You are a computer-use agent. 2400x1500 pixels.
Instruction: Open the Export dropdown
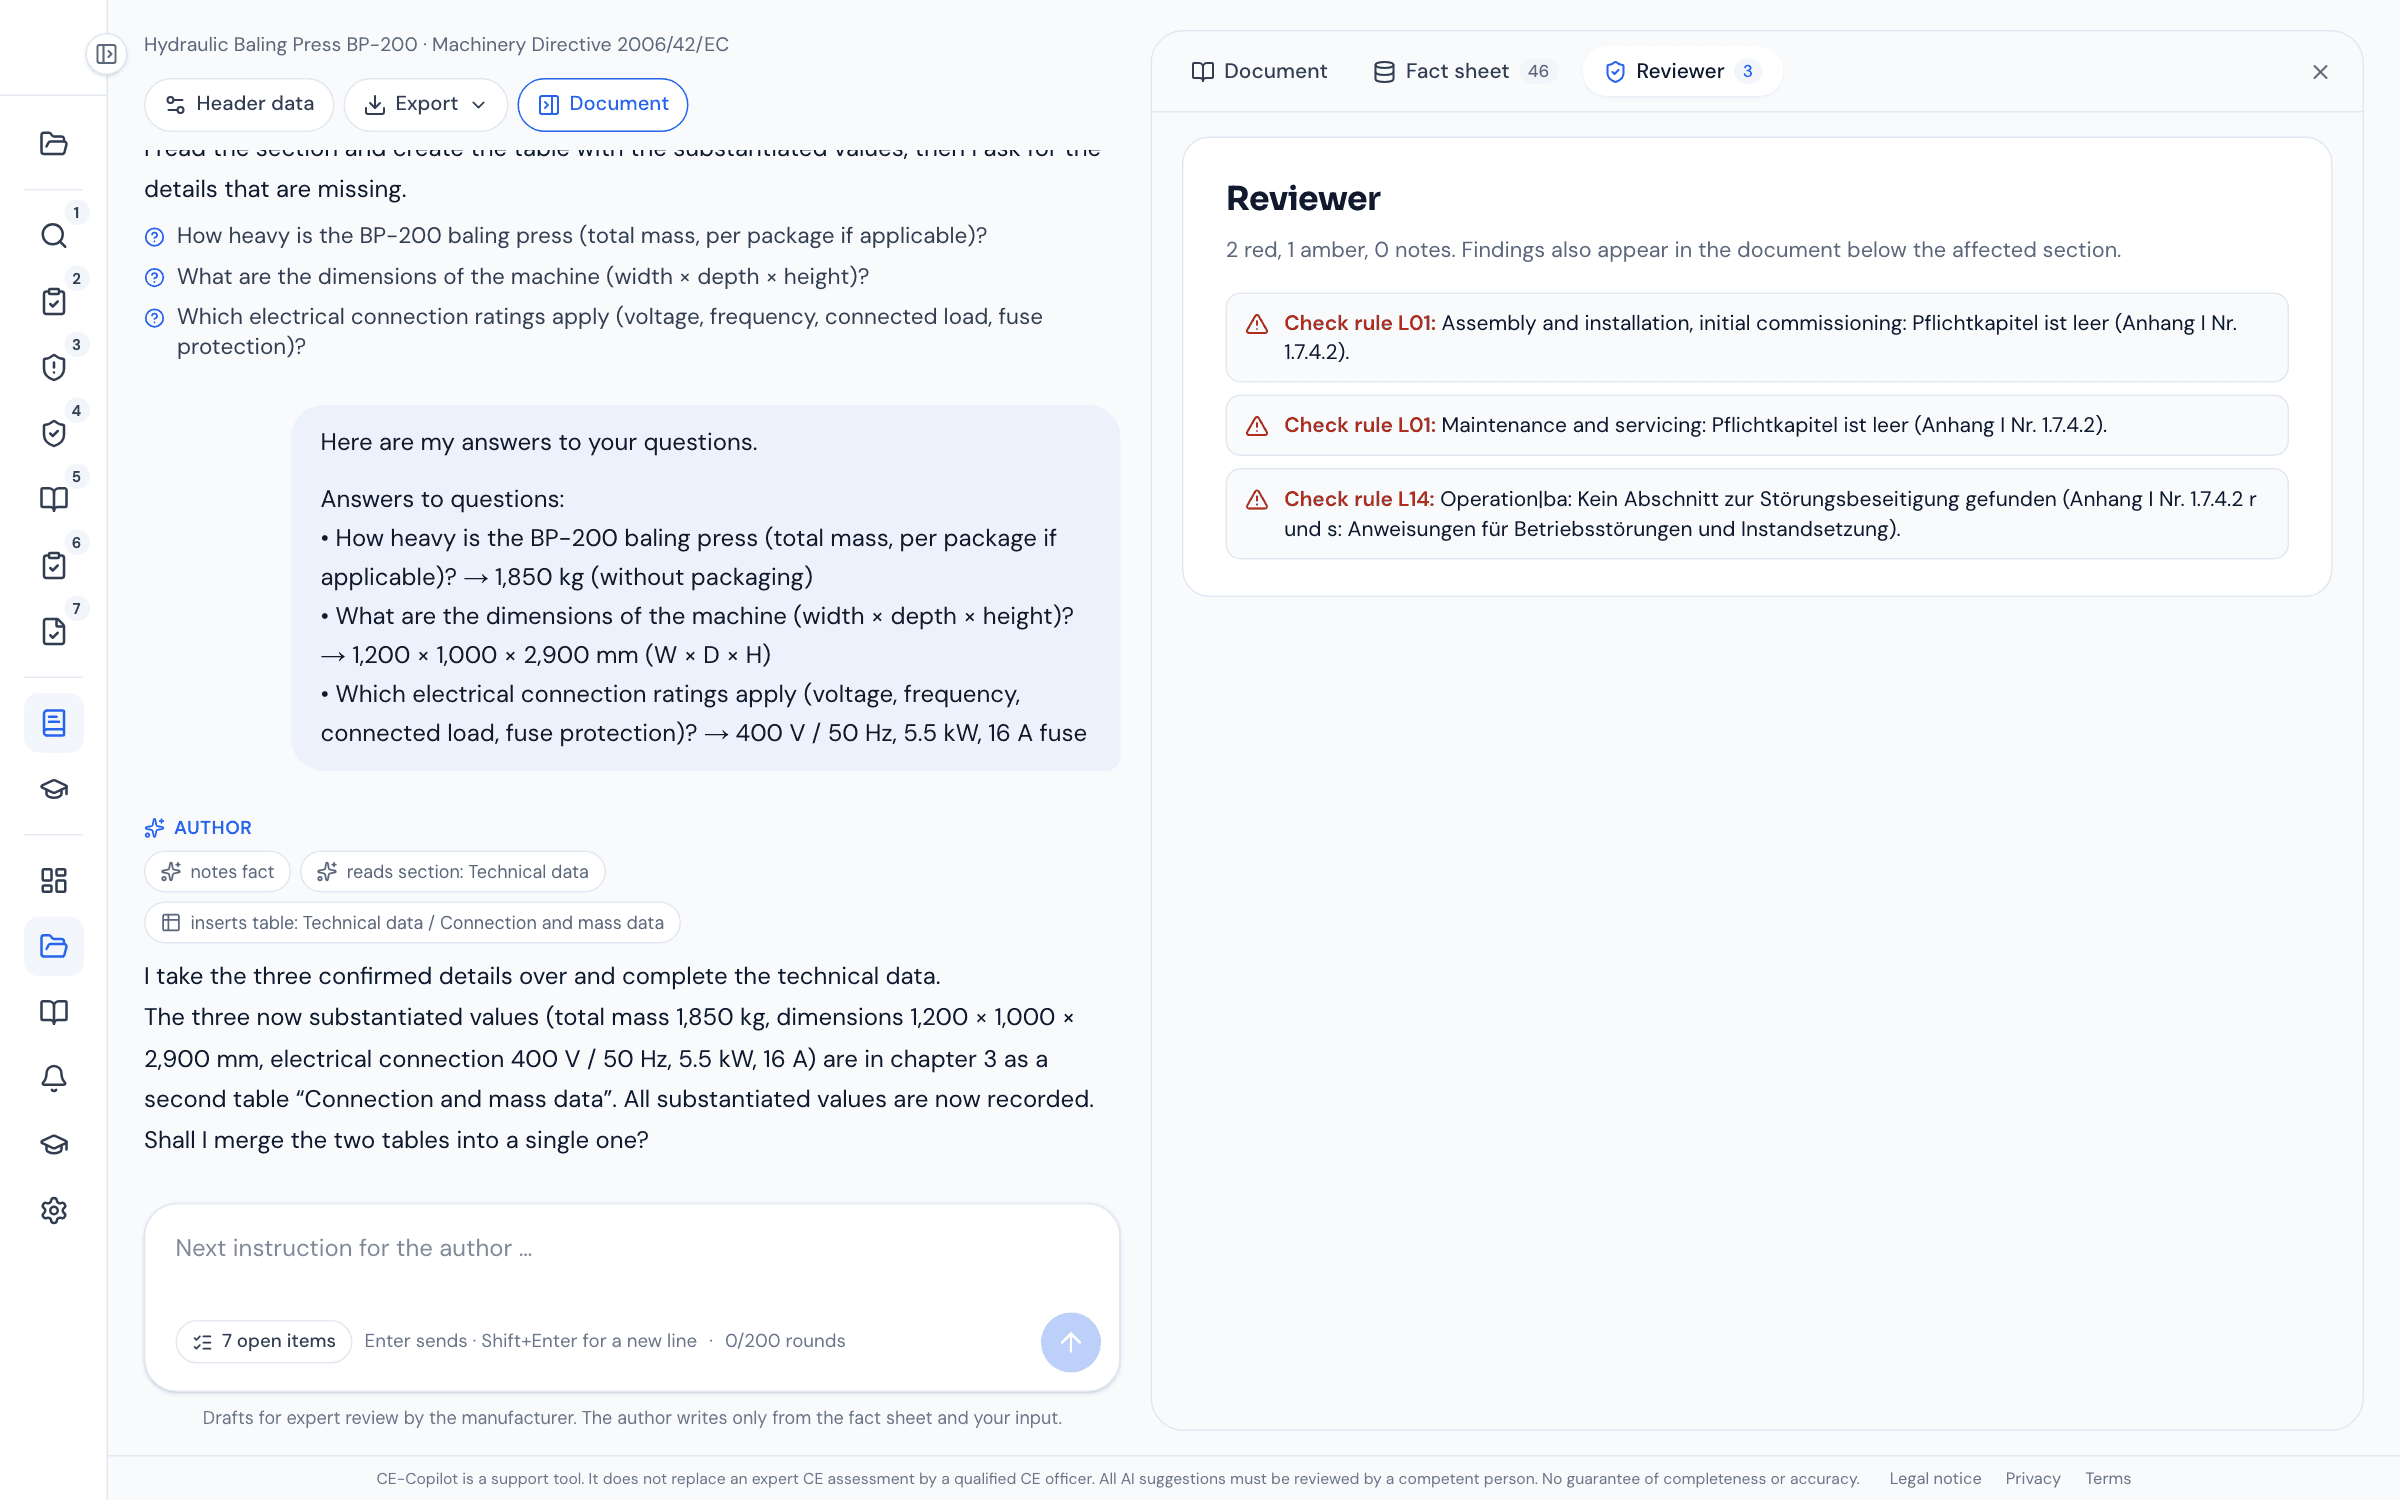tap(426, 104)
